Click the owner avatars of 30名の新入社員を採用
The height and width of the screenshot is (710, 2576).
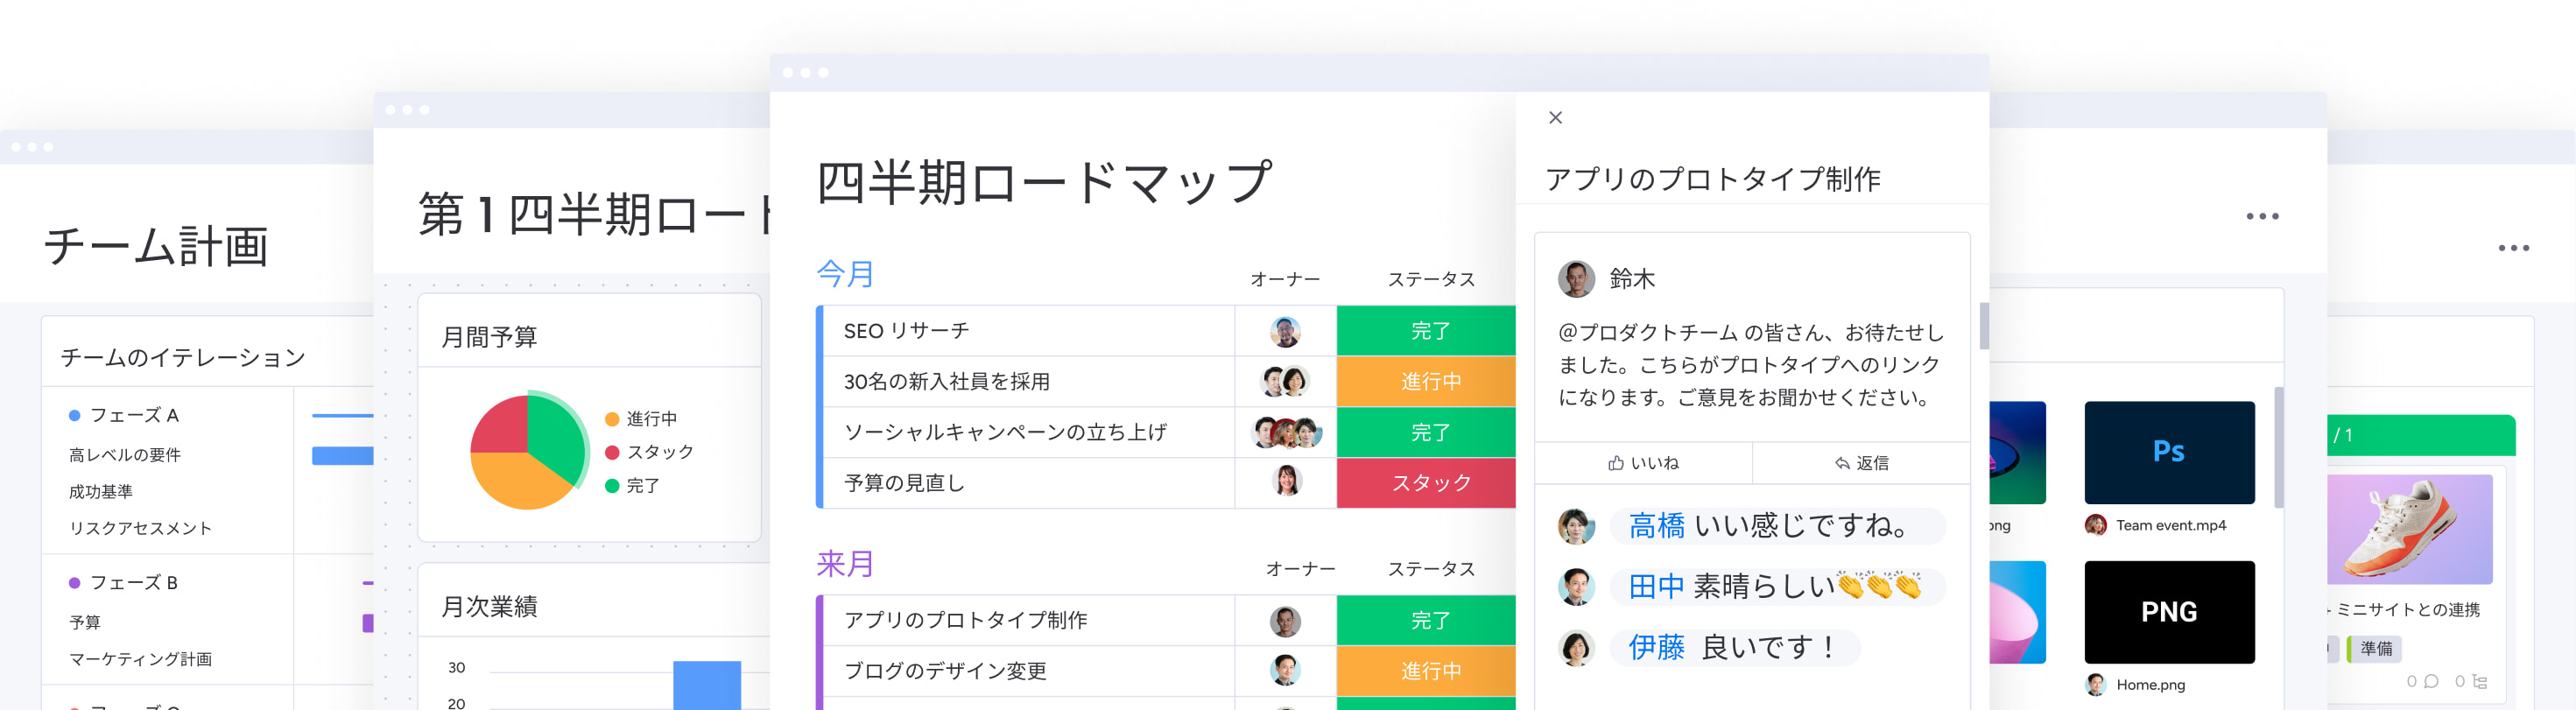[1285, 381]
